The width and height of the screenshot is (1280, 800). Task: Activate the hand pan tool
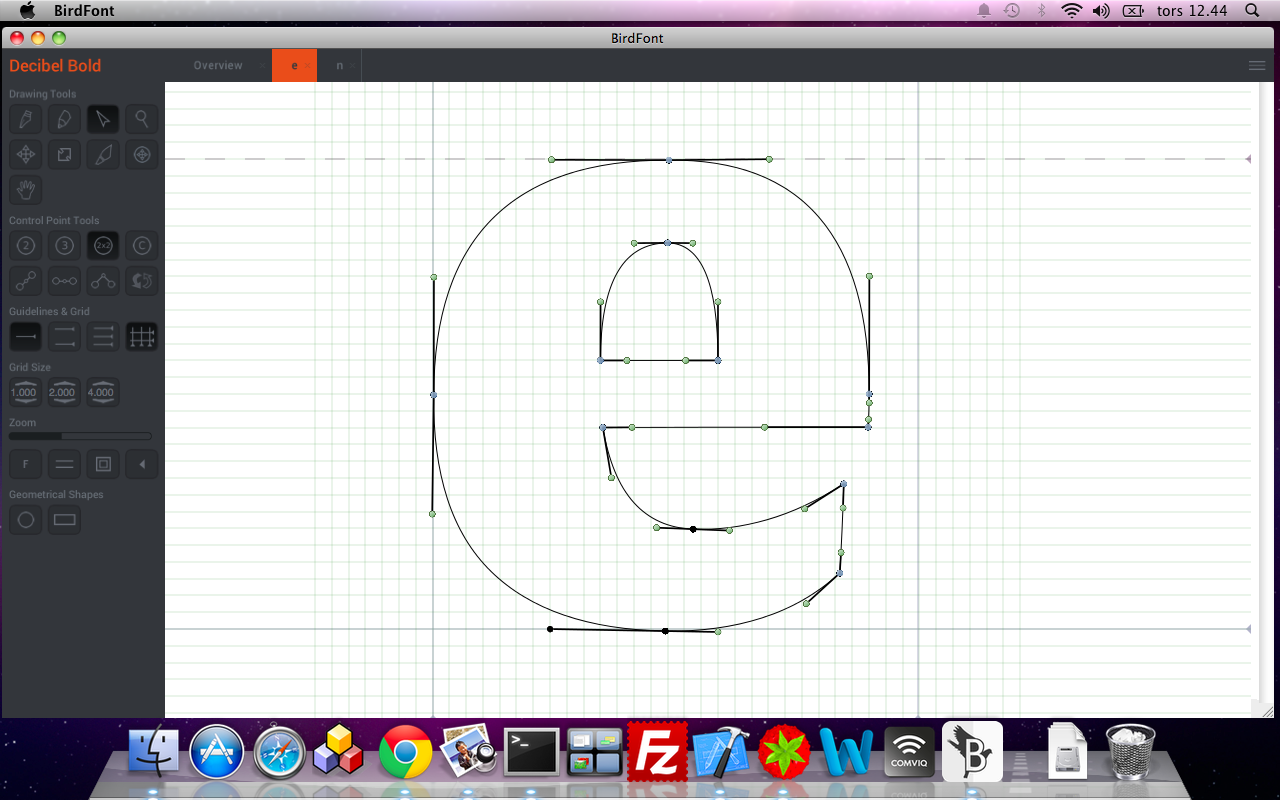tap(26, 190)
